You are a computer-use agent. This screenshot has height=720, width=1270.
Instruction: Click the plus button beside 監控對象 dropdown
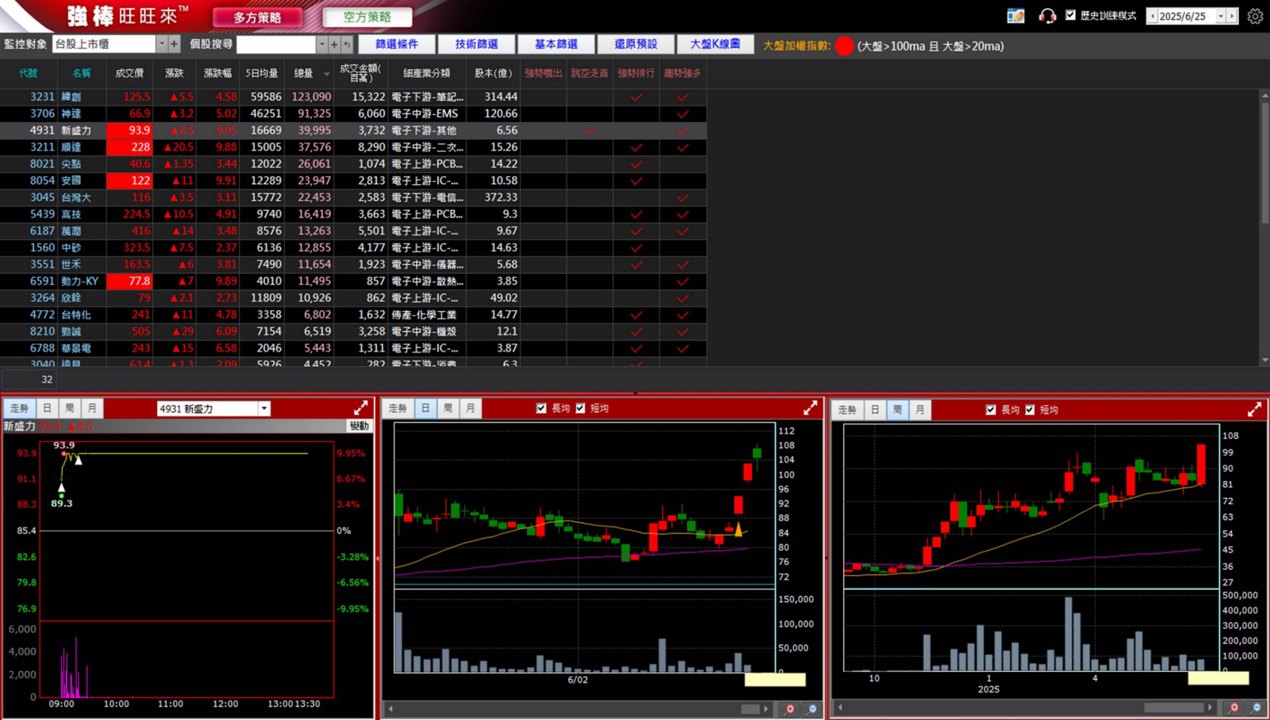(x=175, y=44)
